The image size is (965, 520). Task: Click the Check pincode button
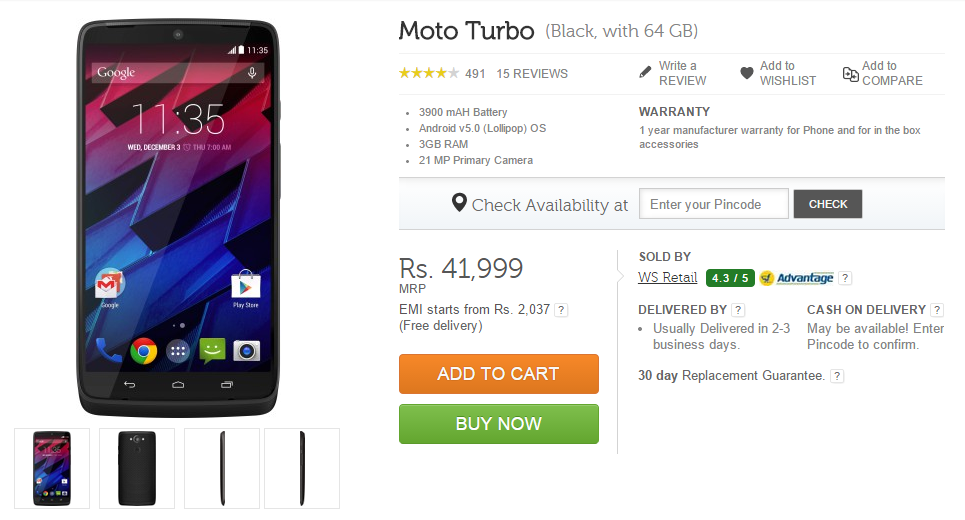tap(828, 204)
